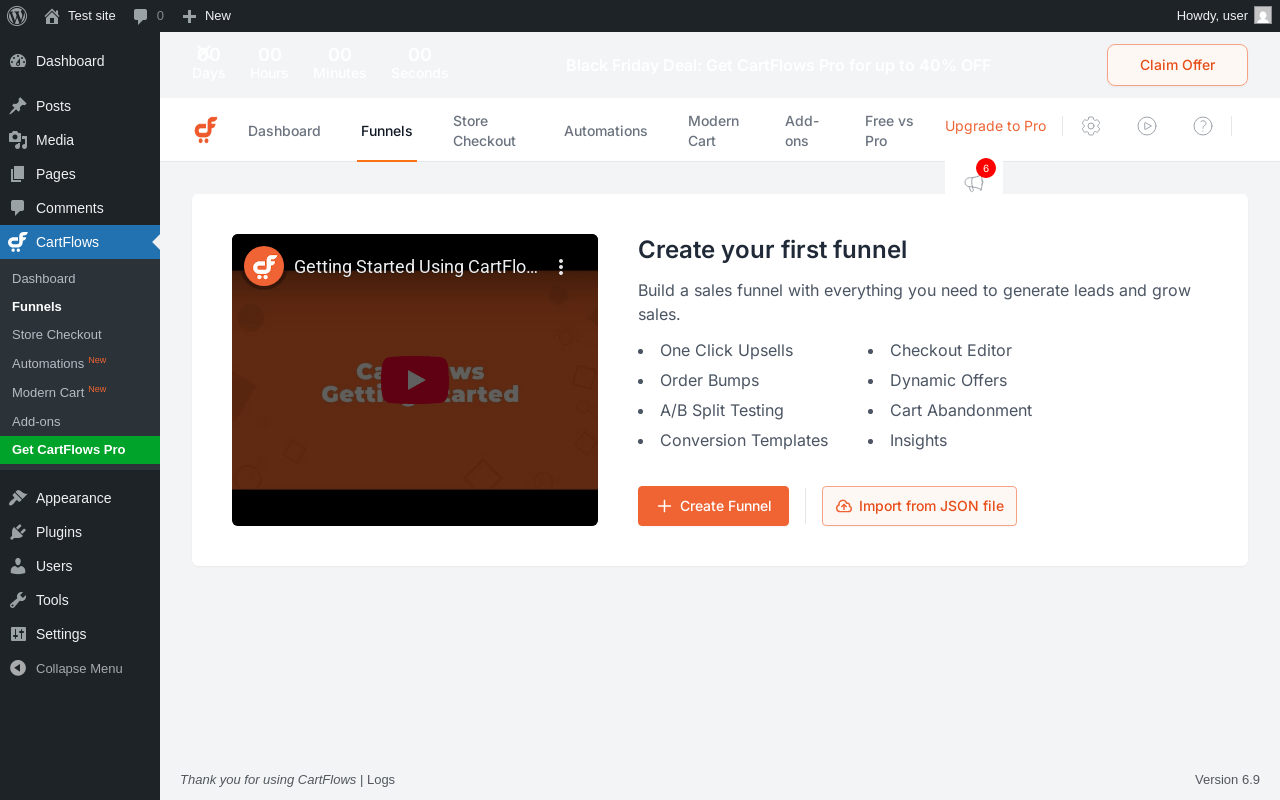This screenshot has height=800, width=1280.
Task: Click the Upgrade to Pro link
Action: 995,126
